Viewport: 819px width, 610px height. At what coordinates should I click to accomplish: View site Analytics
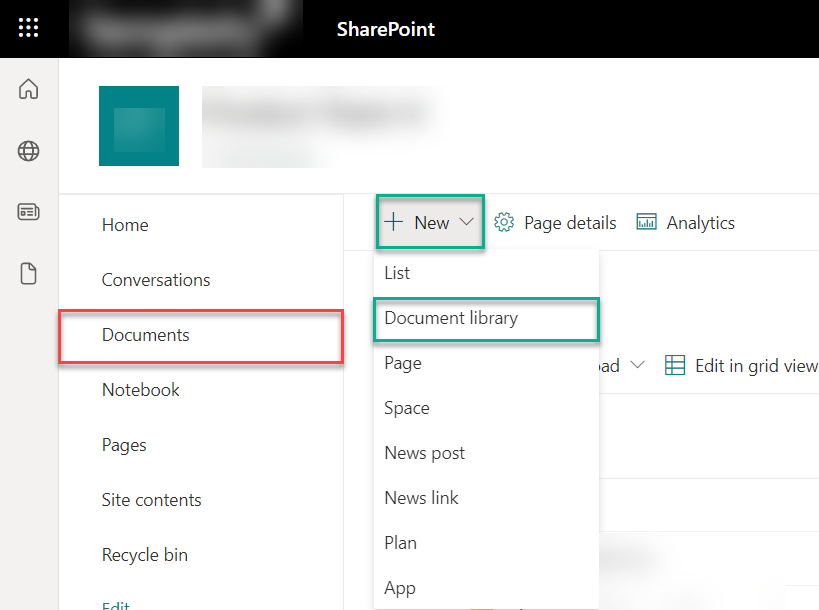pyautogui.click(x=685, y=222)
